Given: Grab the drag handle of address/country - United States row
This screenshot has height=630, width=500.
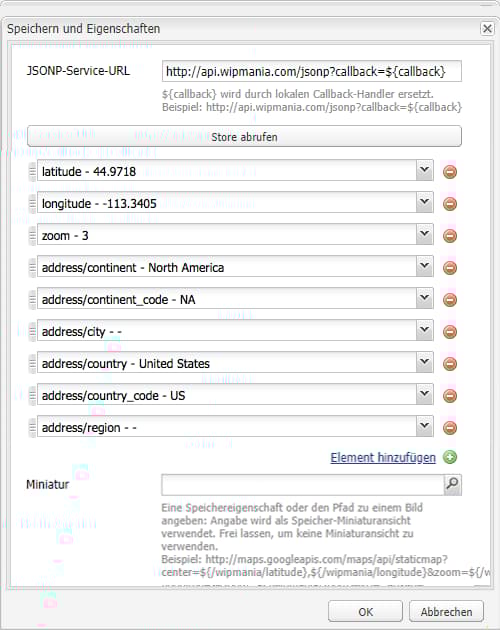Looking at the screenshot, I should point(32,364).
